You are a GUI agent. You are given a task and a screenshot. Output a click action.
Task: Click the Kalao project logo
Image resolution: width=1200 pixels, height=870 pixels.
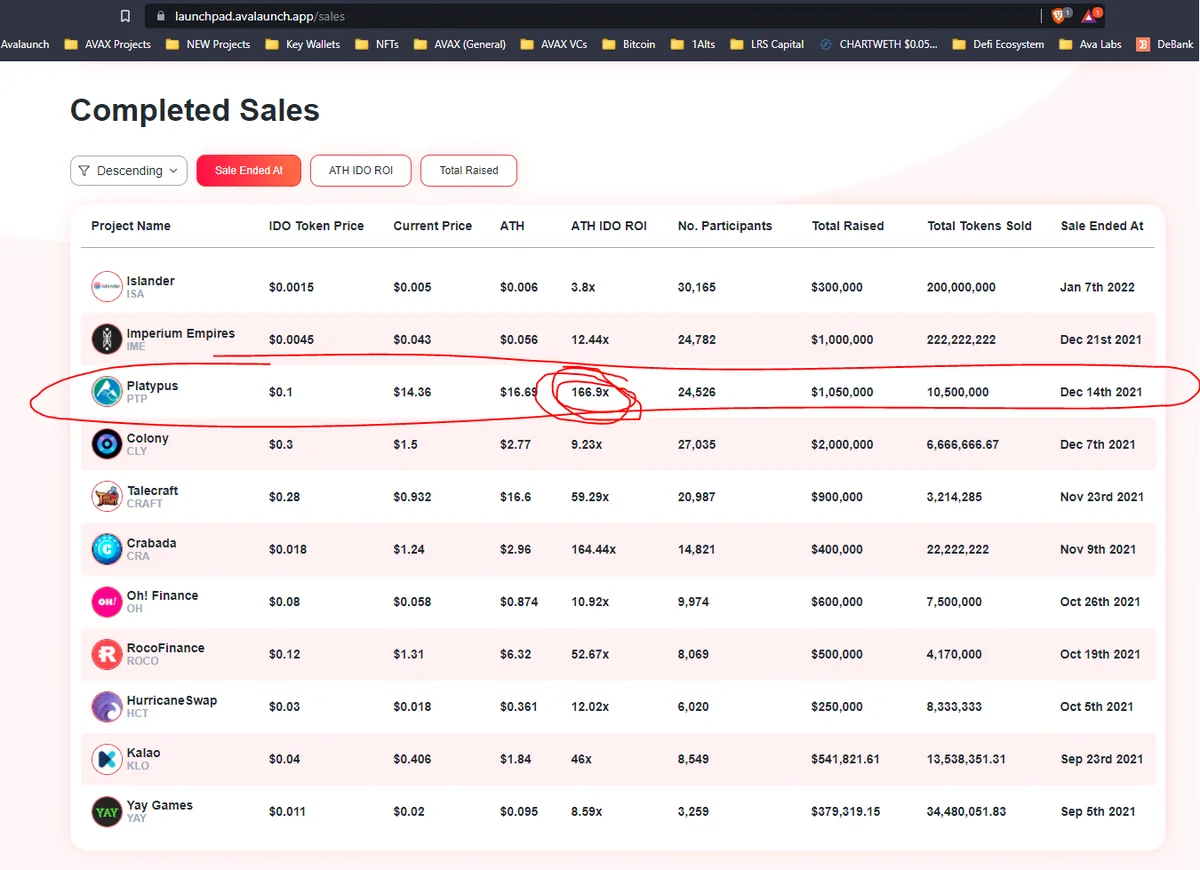pos(106,759)
